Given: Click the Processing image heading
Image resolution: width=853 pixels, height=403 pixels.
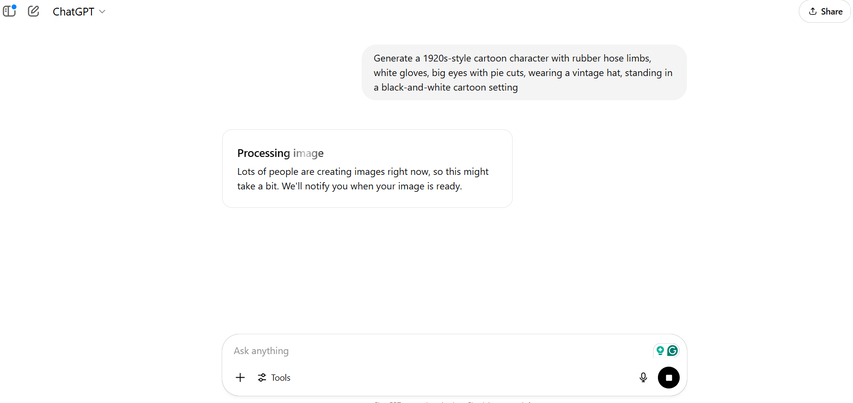Looking at the screenshot, I should 280,153.
